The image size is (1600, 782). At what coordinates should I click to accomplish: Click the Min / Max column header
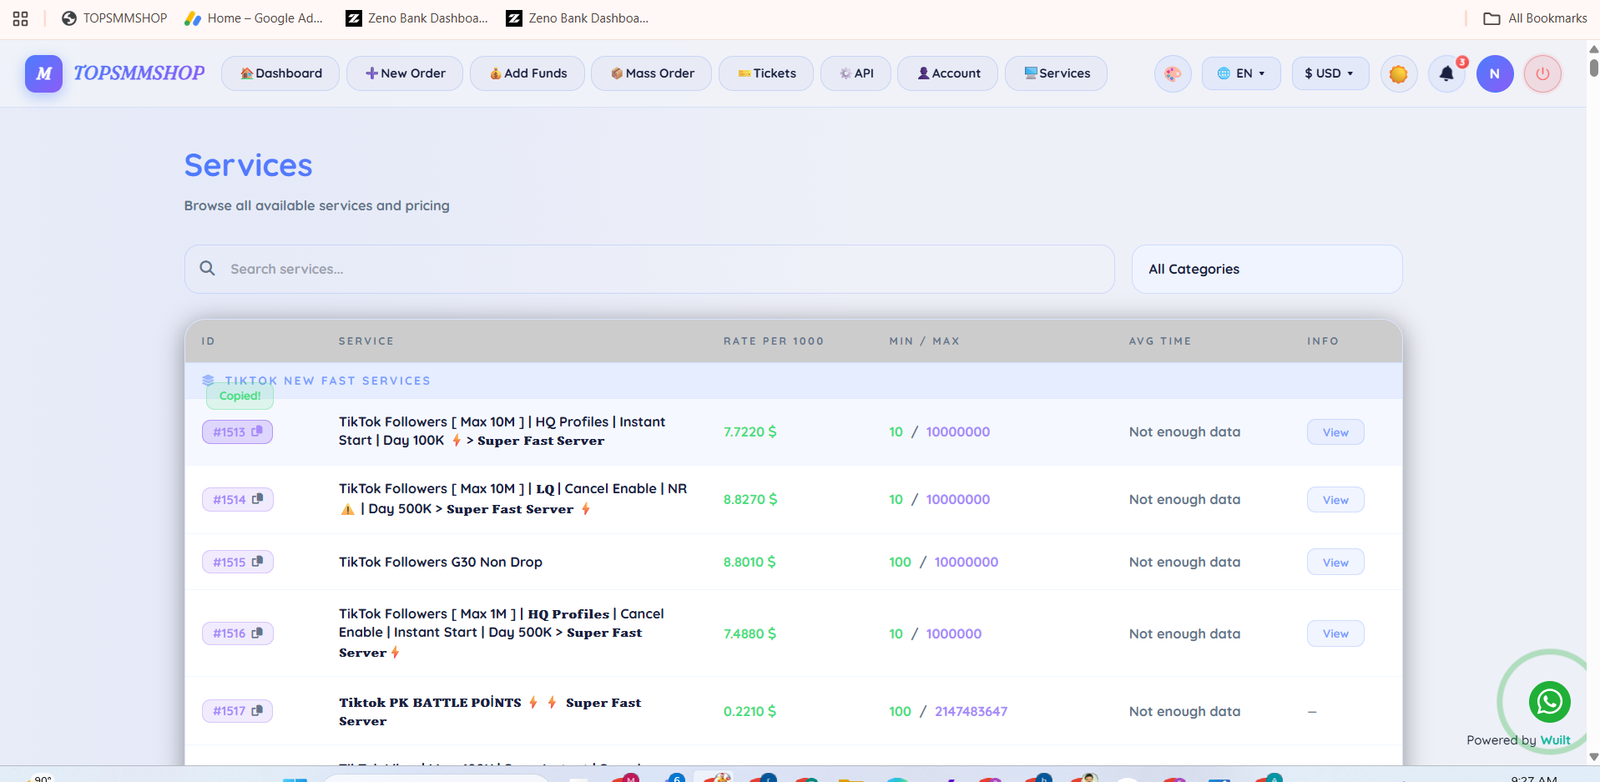click(x=925, y=341)
